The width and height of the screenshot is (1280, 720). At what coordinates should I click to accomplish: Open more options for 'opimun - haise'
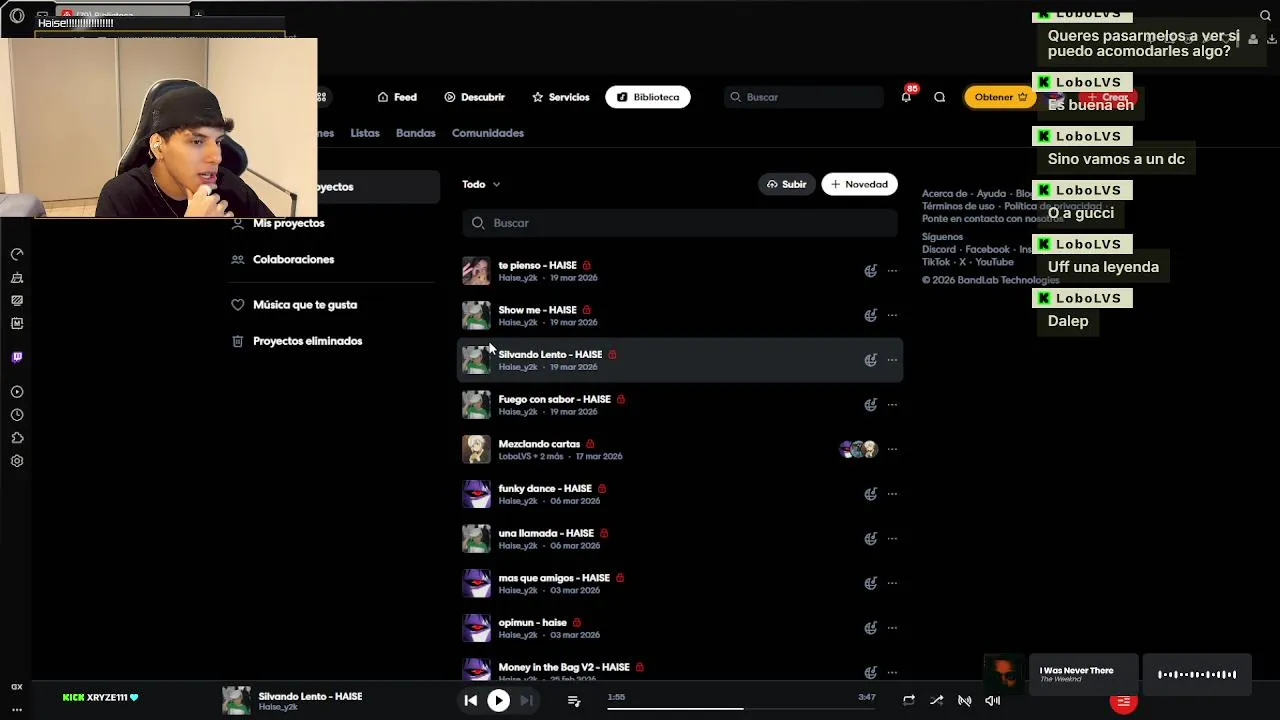[x=892, y=628]
